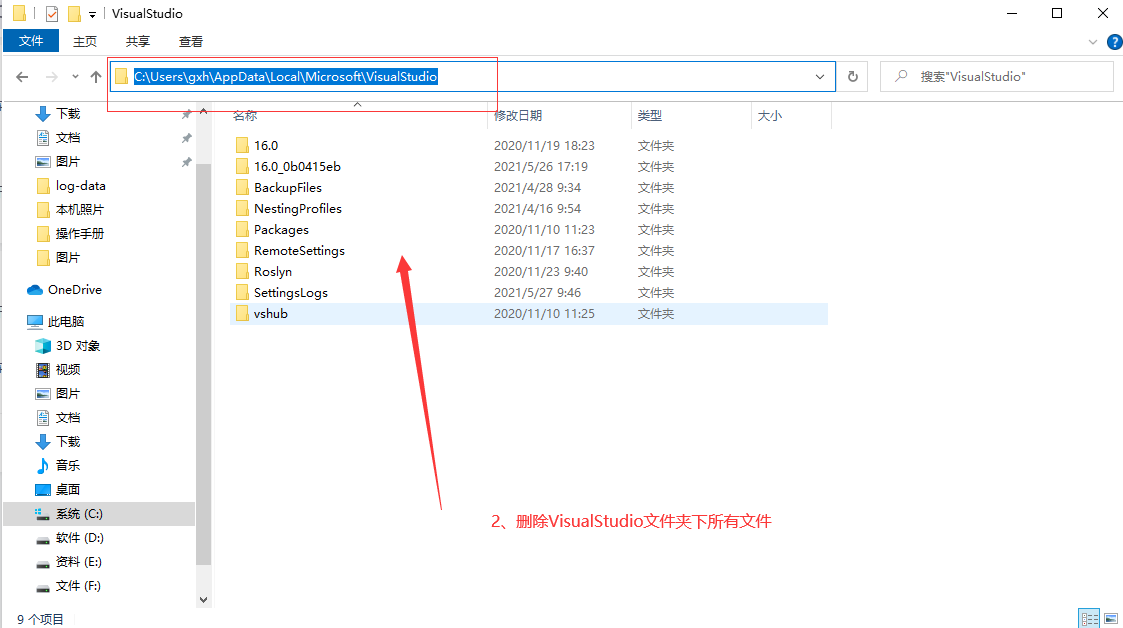
Task: Select drive 资料 (E:)
Action: 79,561
